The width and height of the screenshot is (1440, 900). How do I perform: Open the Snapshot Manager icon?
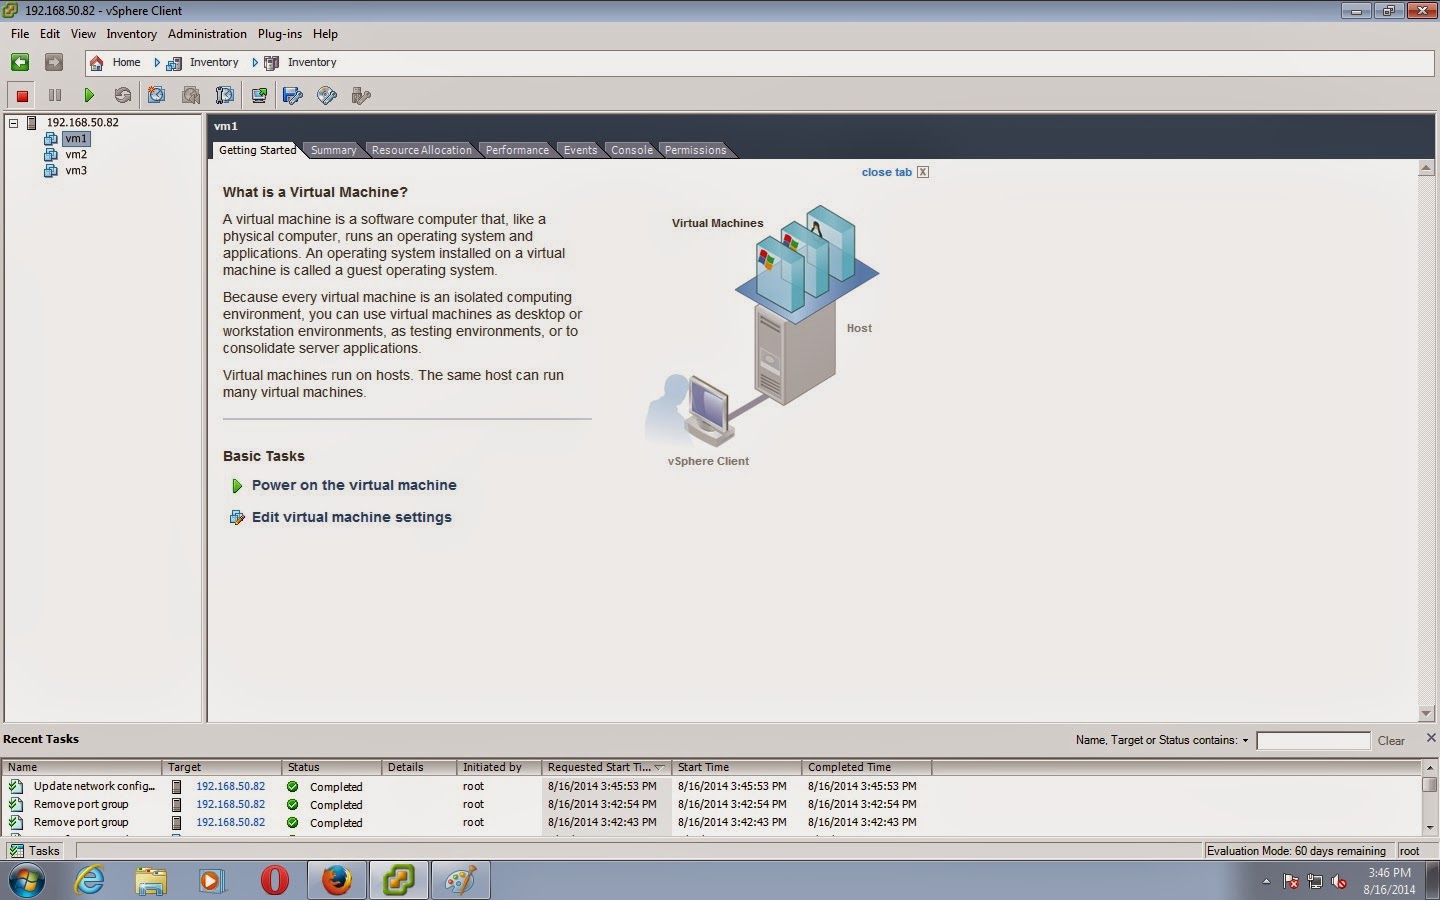[x=225, y=96]
